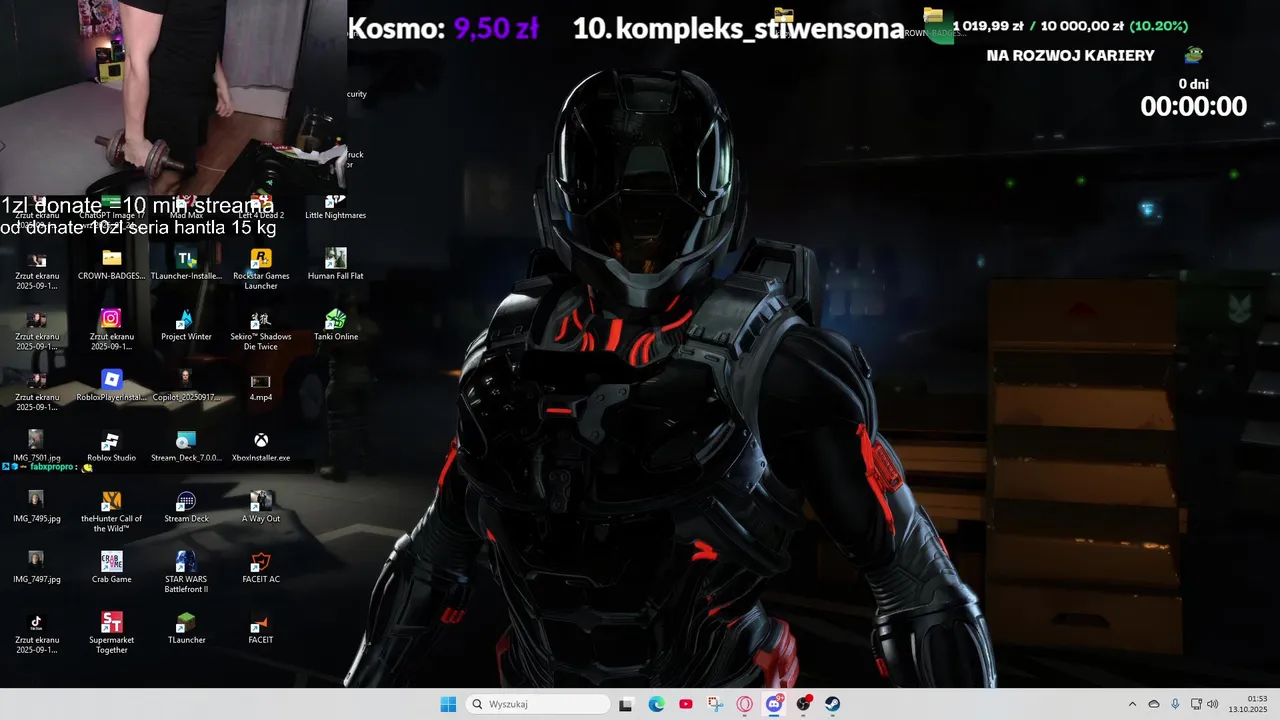Launch the Supermarket Together shortcut

pos(112,634)
